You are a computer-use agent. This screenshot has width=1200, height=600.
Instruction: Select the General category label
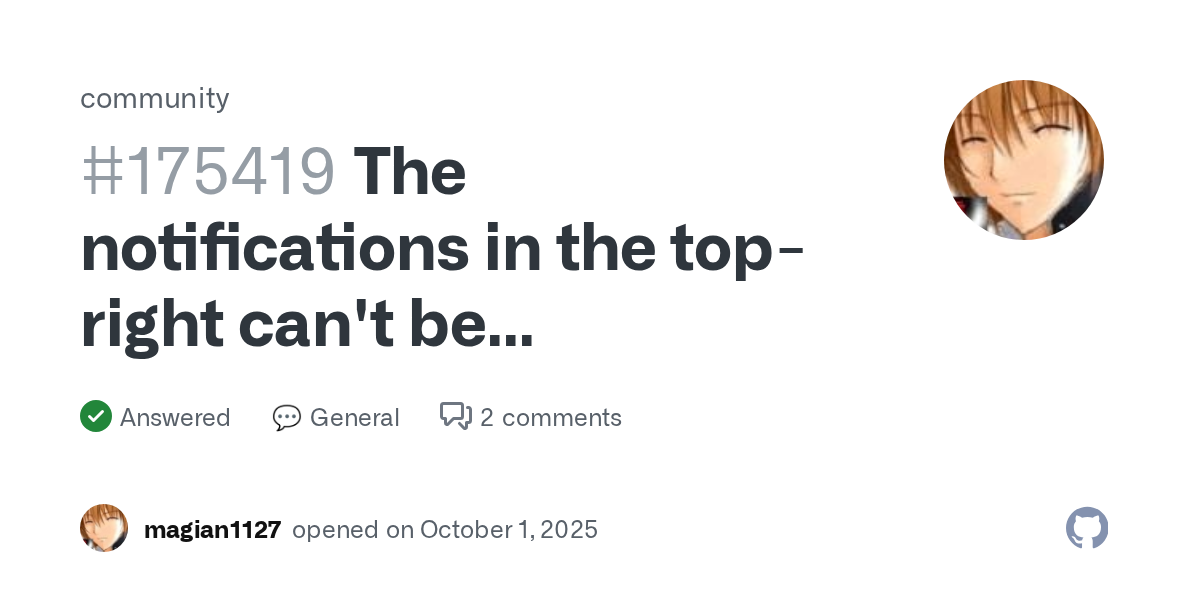coord(354,417)
